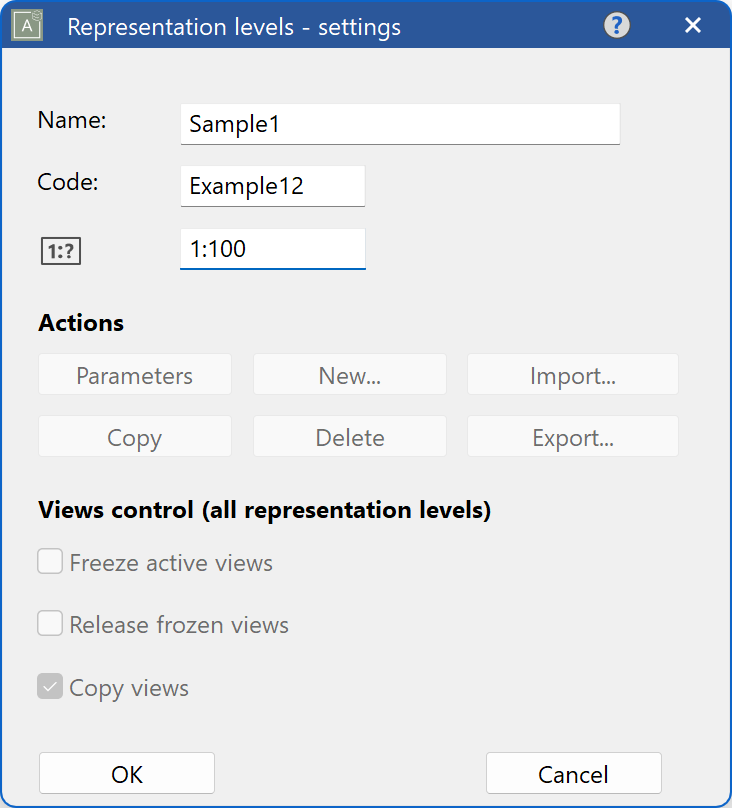Click the Actions heading
This screenshot has width=732, height=808.
pos(81,323)
